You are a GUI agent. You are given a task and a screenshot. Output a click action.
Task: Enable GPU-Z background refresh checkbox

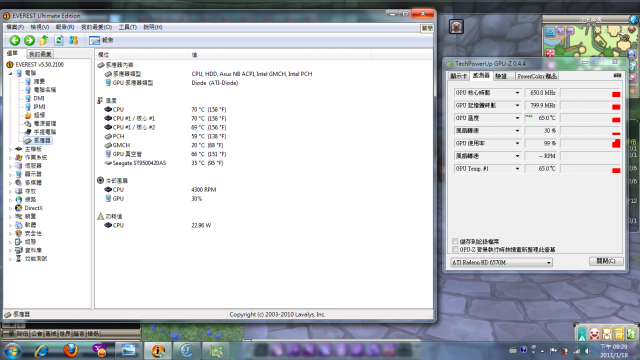tap(455, 249)
